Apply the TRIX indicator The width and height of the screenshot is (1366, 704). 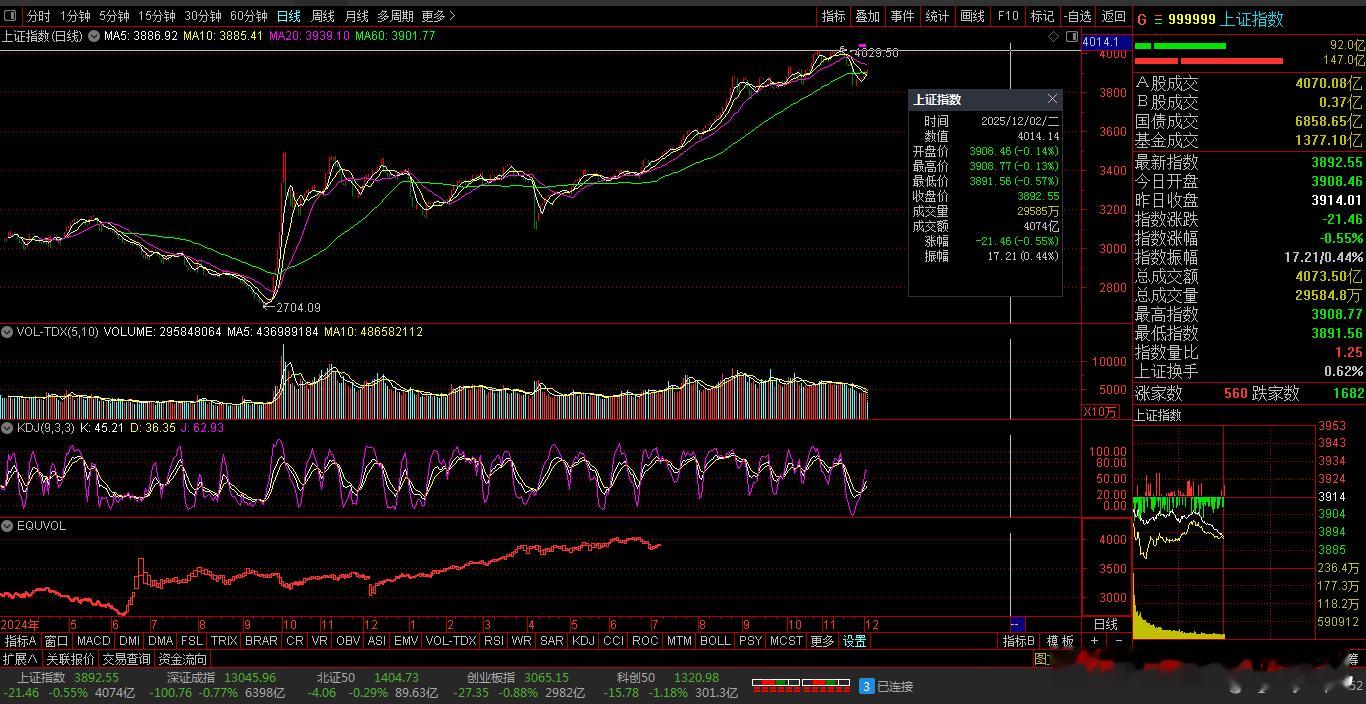coord(224,641)
